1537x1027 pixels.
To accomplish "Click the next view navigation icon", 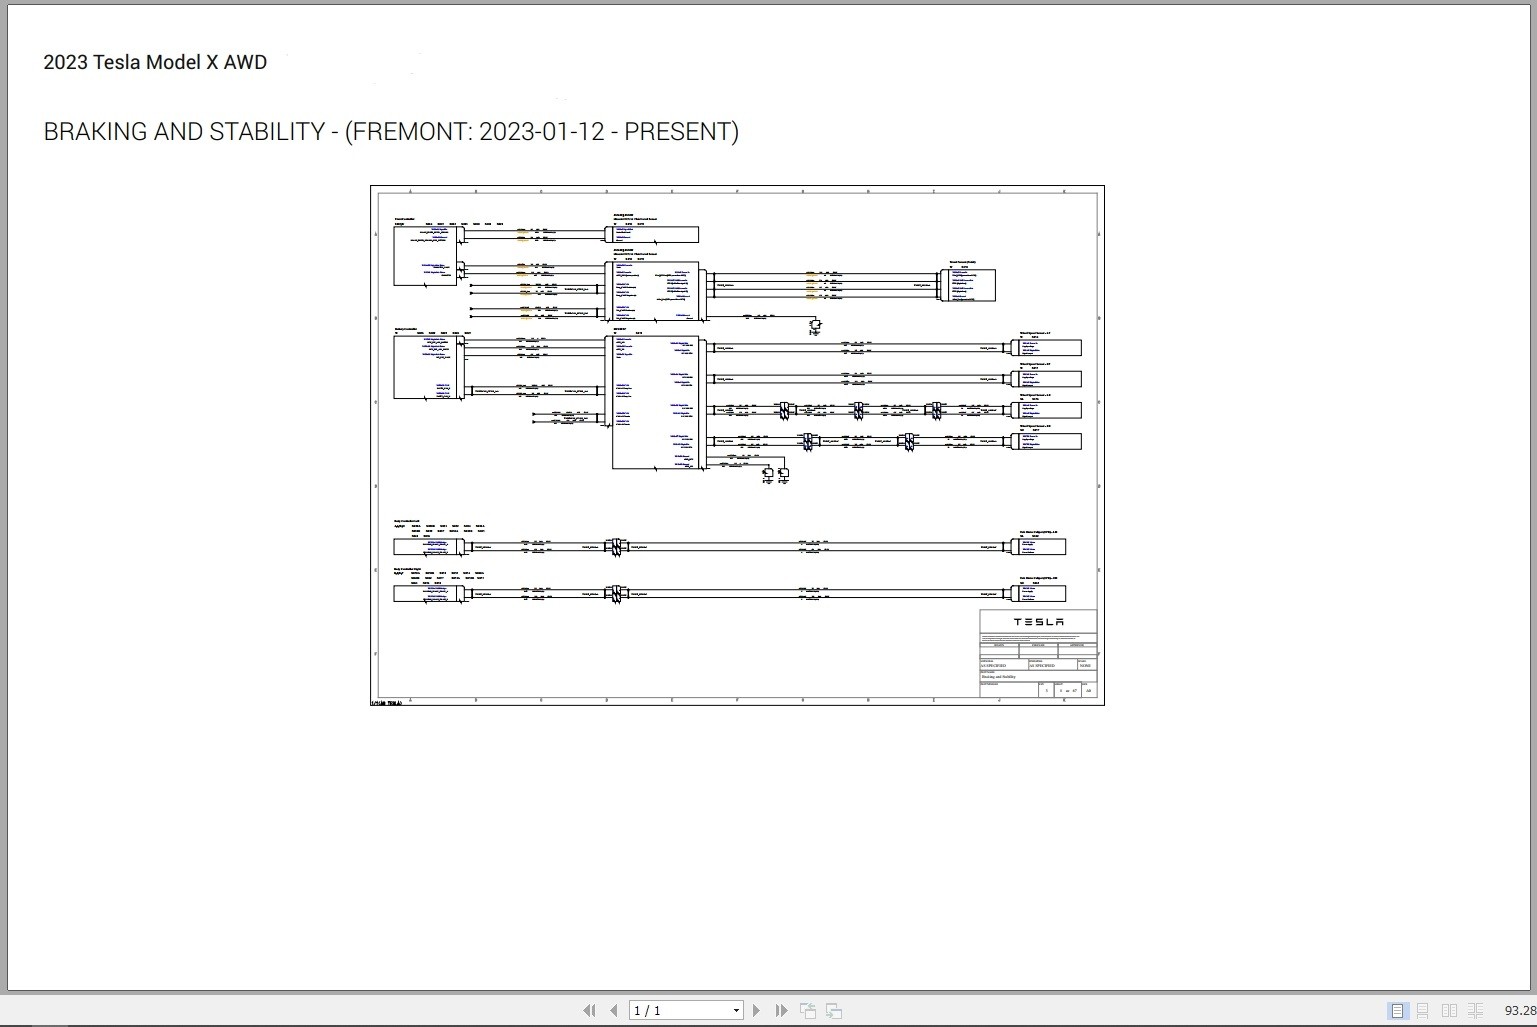I will pos(834,1011).
